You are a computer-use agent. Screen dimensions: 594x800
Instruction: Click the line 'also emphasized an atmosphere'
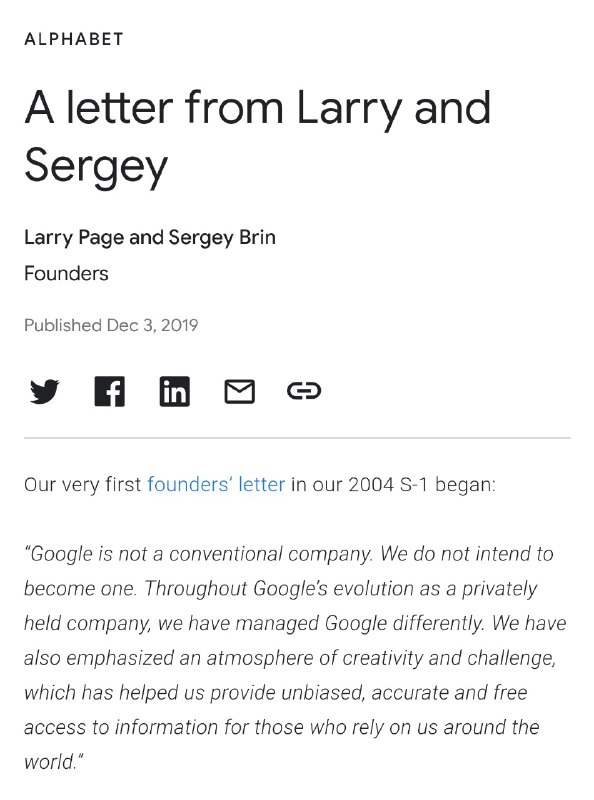[x=290, y=659]
